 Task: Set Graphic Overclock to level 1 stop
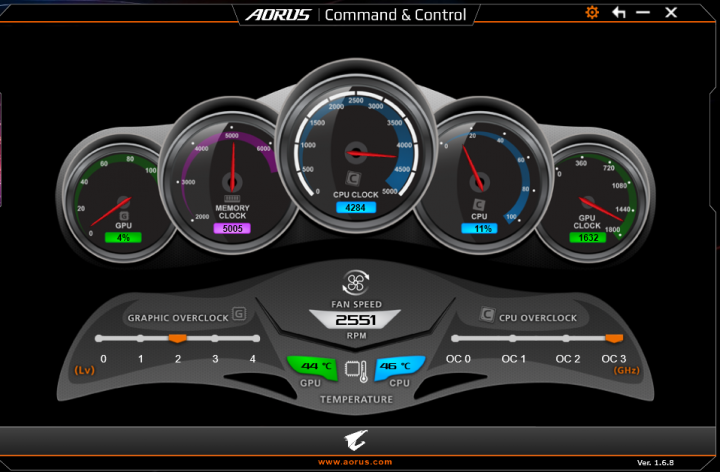(x=140, y=338)
